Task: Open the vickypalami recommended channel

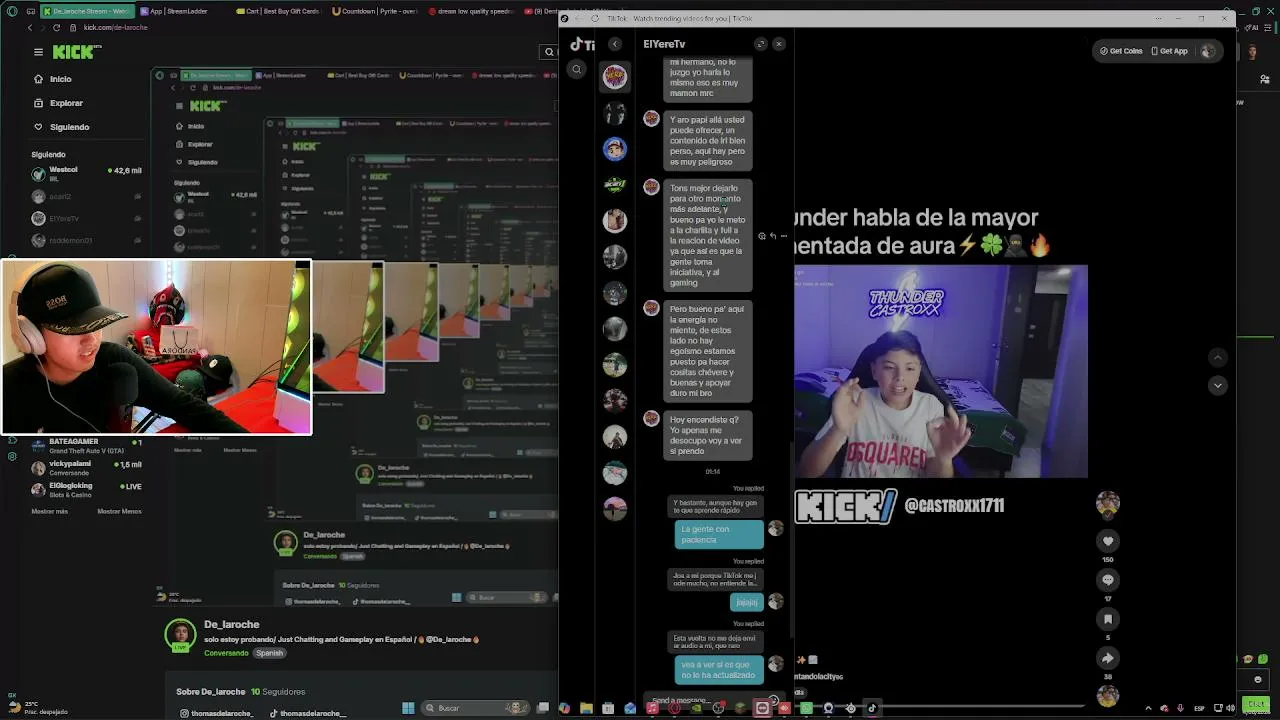Action: coord(87,468)
